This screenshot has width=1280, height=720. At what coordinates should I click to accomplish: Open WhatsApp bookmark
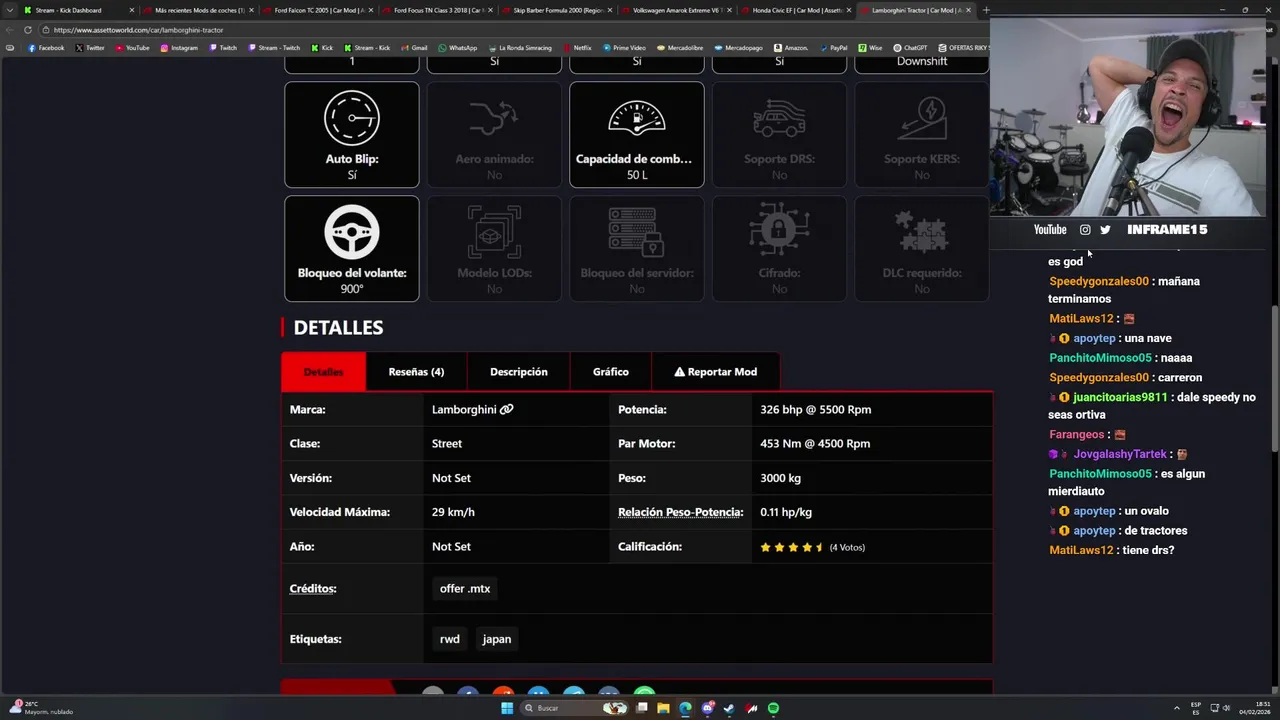click(458, 48)
